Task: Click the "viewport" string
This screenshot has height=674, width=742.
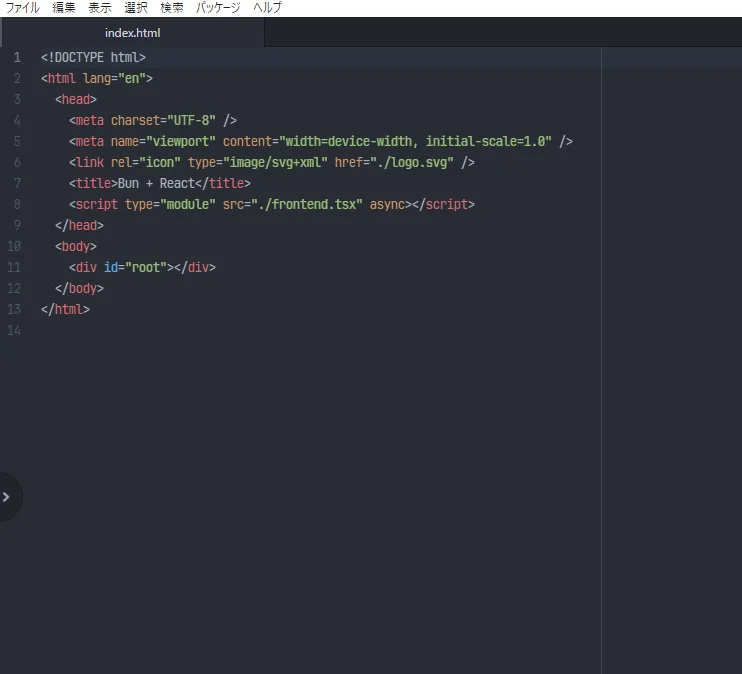Action: tap(181, 141)
